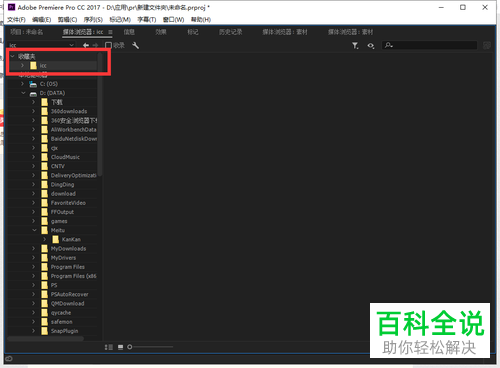500x368 pixels.
Task: Open the 剪辑(C) menu
Action: coord(67,20)
